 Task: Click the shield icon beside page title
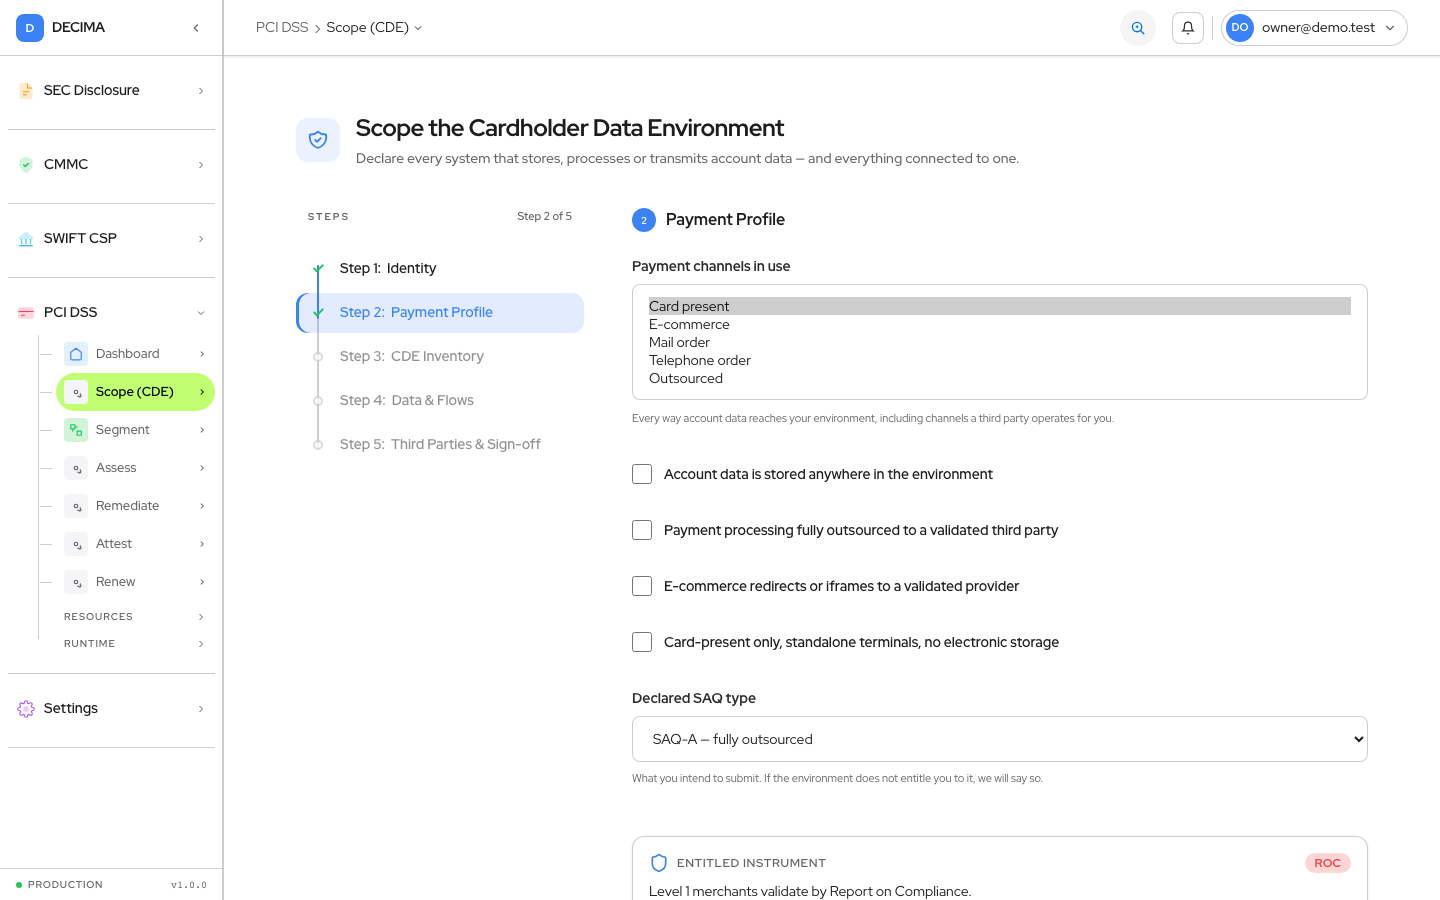click(318, 140)
